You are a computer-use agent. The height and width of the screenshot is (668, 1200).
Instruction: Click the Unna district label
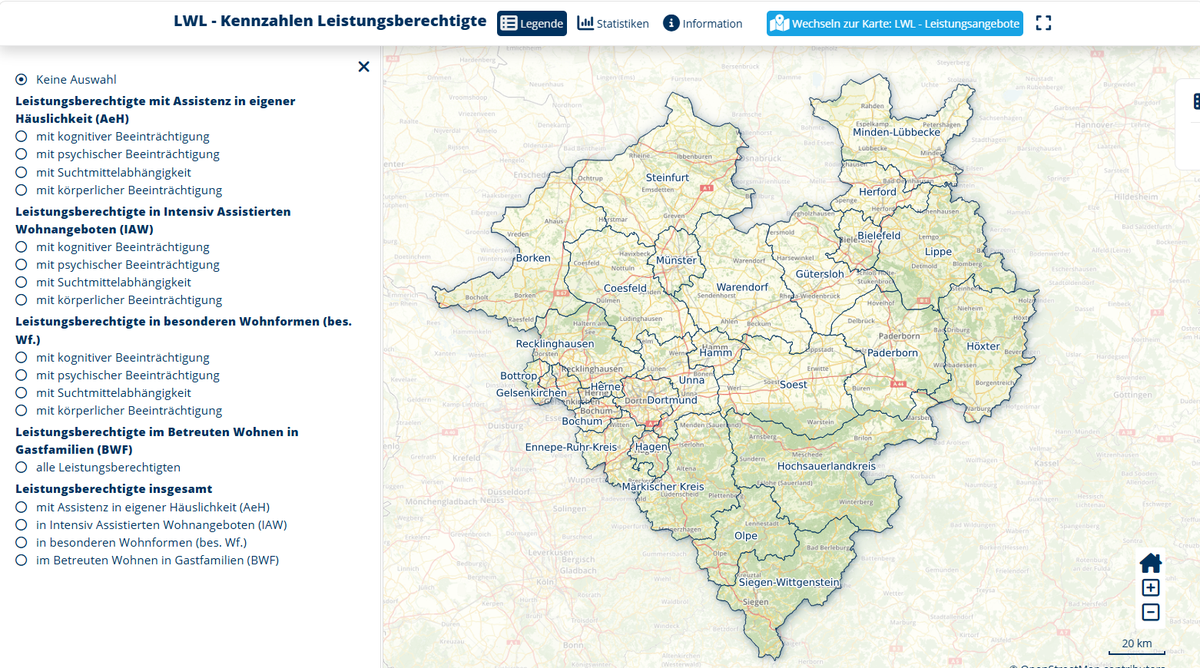pos(691,380)
